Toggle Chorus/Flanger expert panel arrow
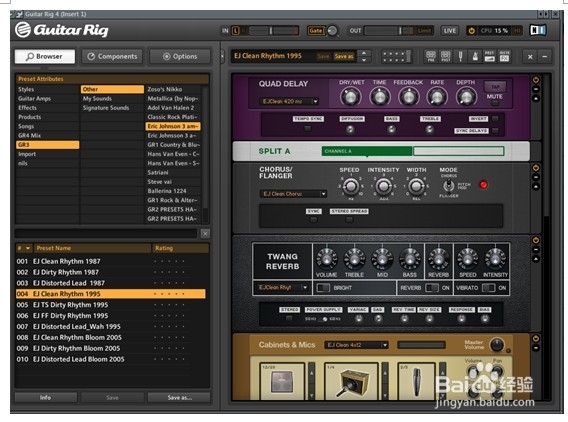This screenshot has width=568, height=422. (x=536, y=187)
